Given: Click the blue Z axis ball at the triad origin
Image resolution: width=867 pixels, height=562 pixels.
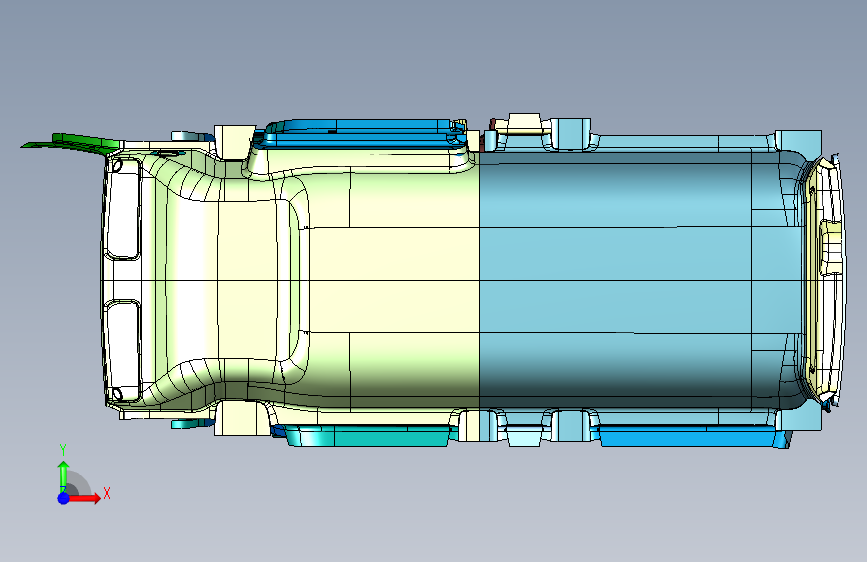Looking at the screenshot, I should [x=64, y=498].
